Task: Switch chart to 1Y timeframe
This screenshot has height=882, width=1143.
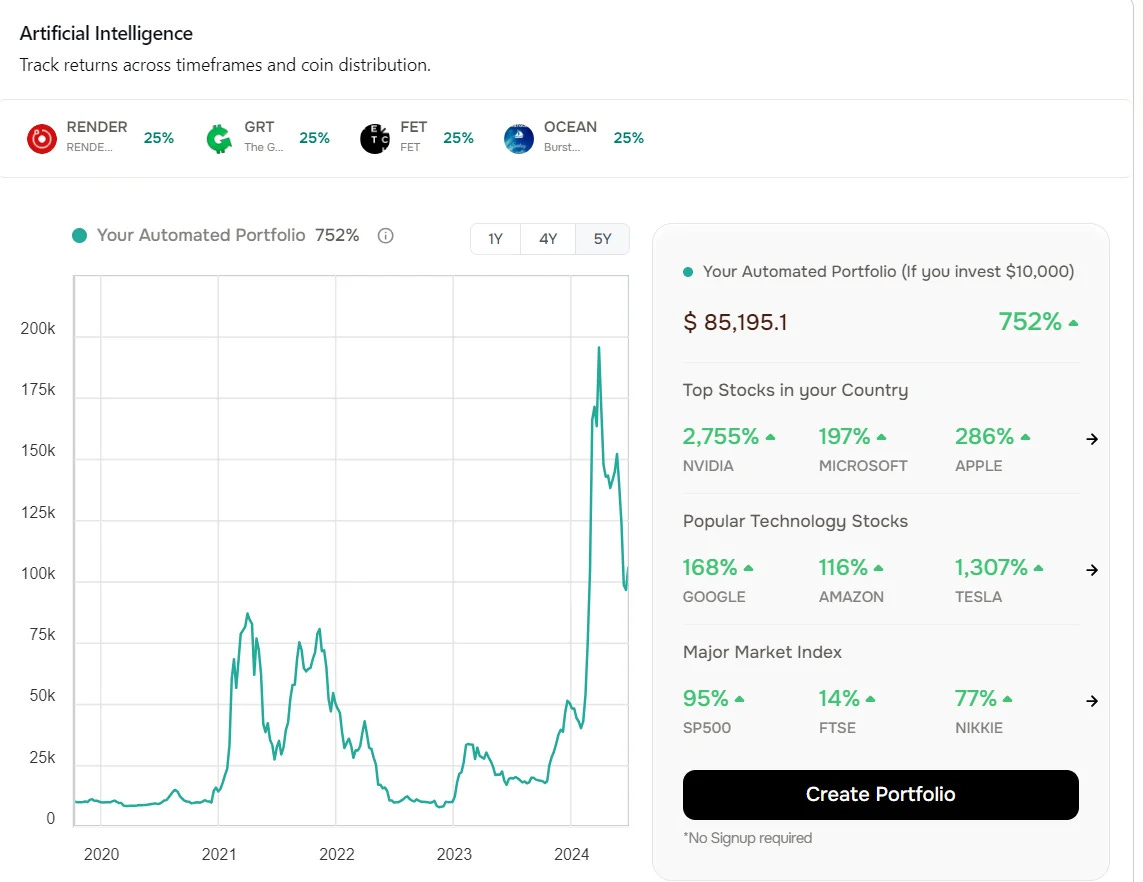Action: coord(496,239)
